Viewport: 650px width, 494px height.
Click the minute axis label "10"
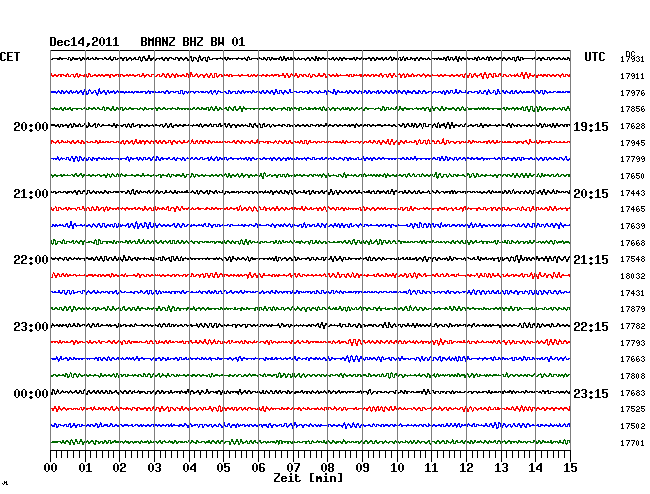tap(397, 468)
